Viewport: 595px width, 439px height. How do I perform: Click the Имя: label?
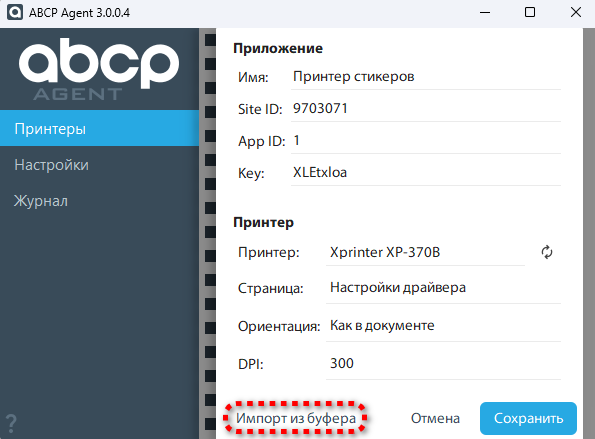[x=253, y=77]
